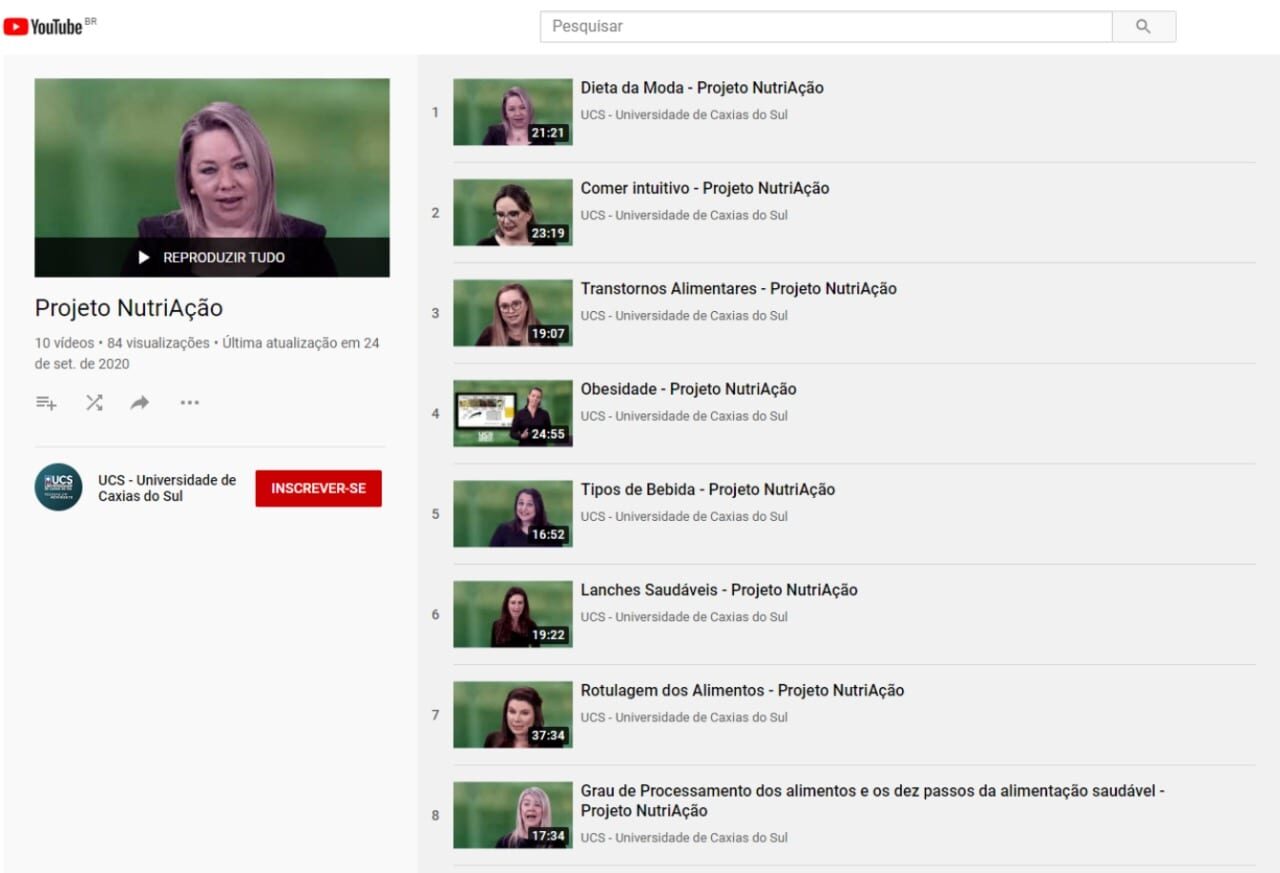Viewport: 1280px width, 873px height.
Task: Visit the channel link under Comer intuitivo
Action: click(x=684, y=215)
